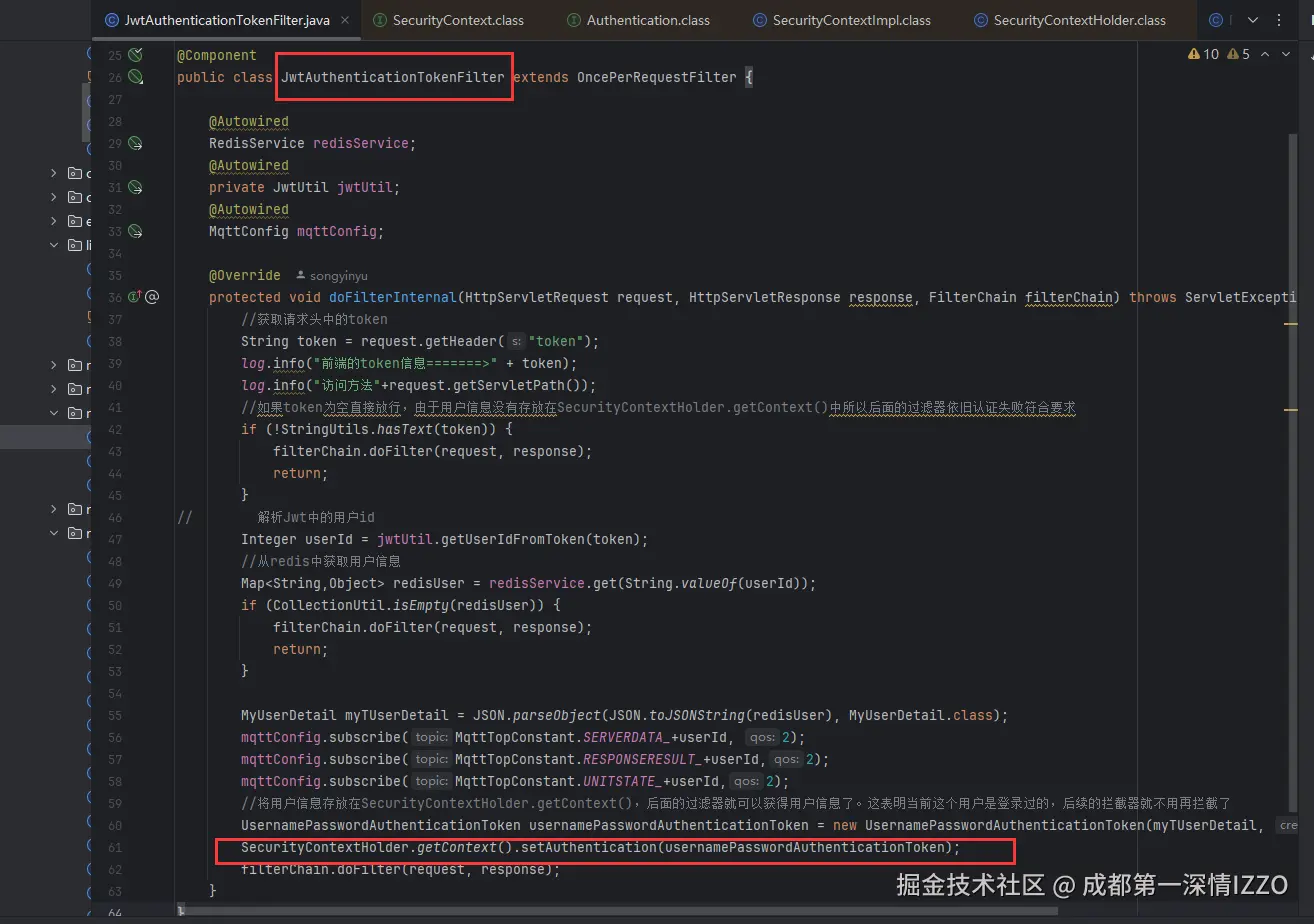The width and height of the screenshot is (1314, 924).
Task: Click the weak warnings count indicator showing 5
Action: click(1239, 54)
